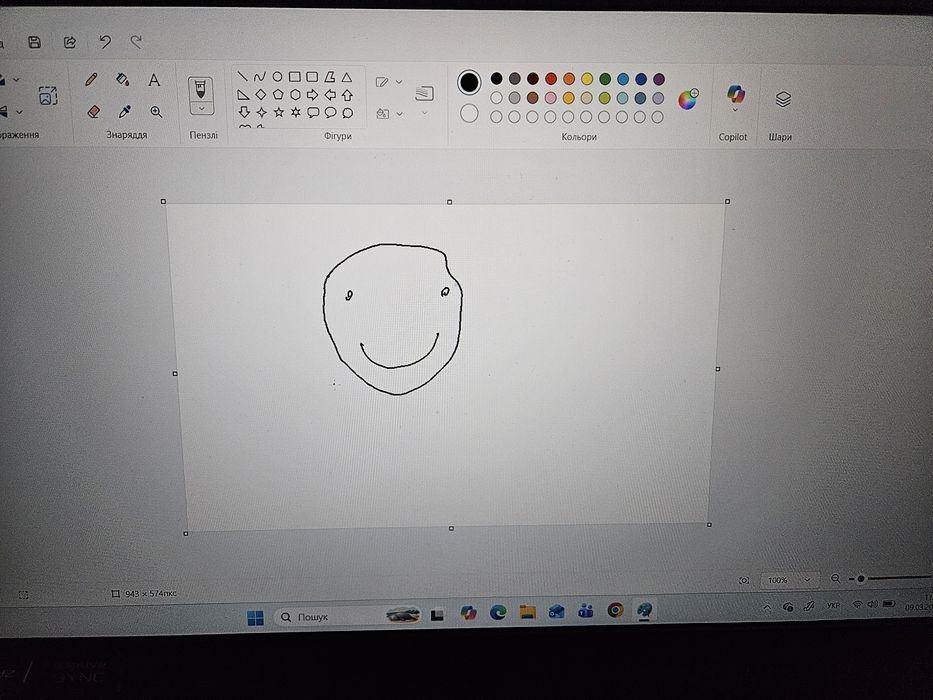This screenshot has height=700, width=933.
Task: Choose the Five-point star shape
Action: point(278,112)
